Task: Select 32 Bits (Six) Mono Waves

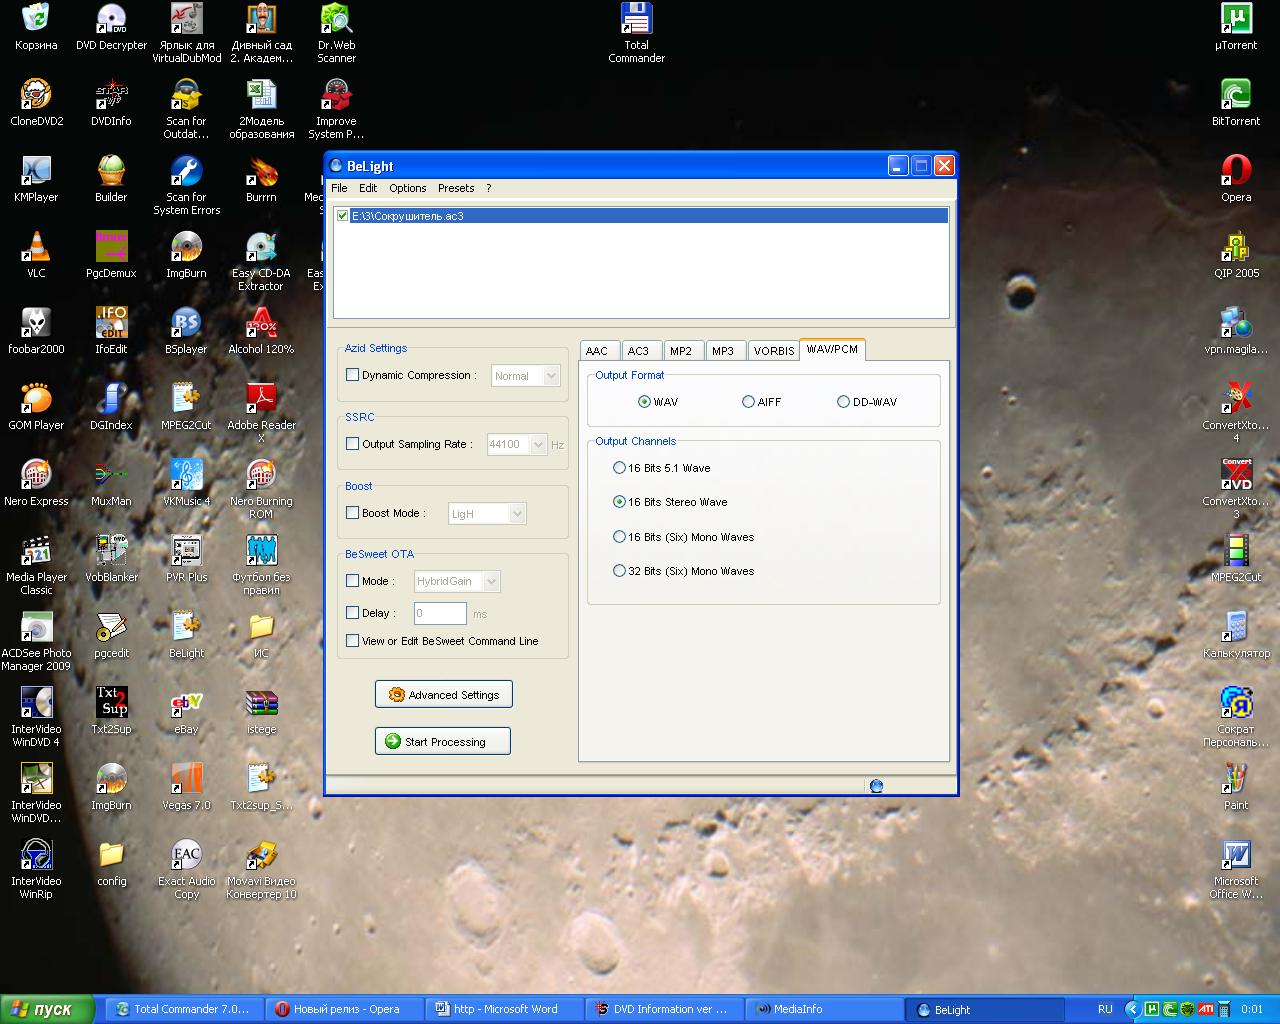Action: 619,571
